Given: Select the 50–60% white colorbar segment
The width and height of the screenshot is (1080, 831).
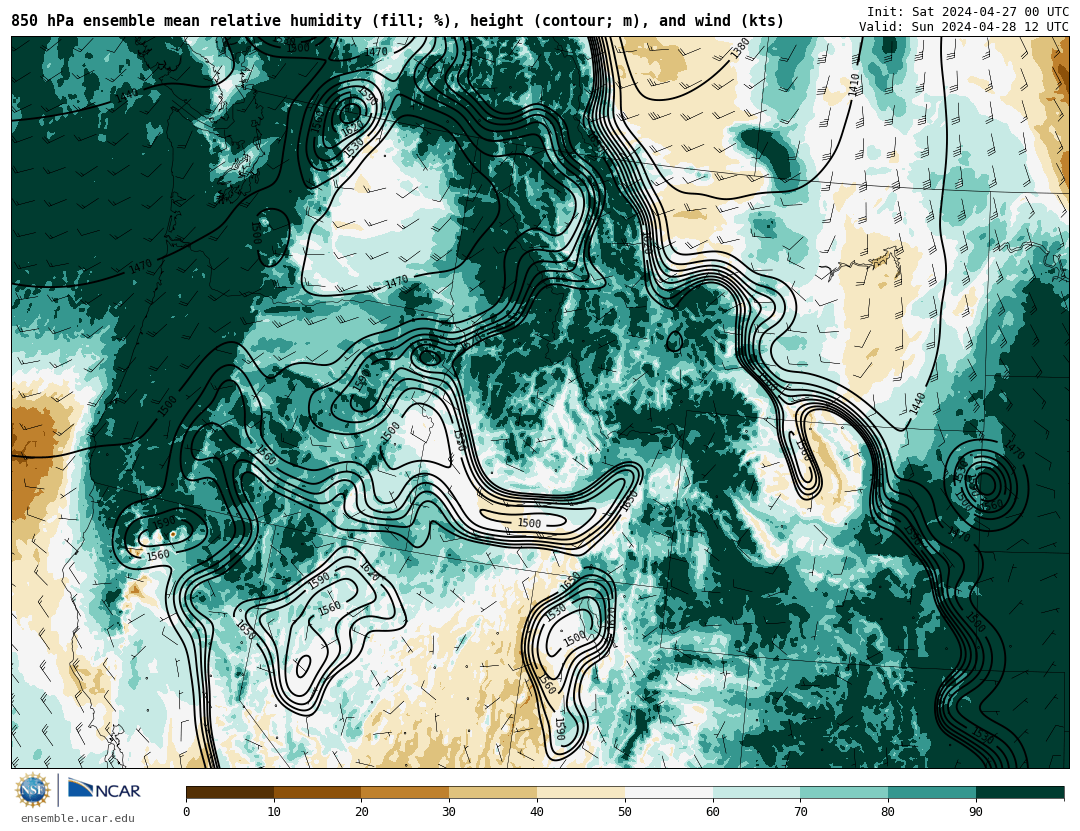Looking at the screenshot, I should [669, 792].
